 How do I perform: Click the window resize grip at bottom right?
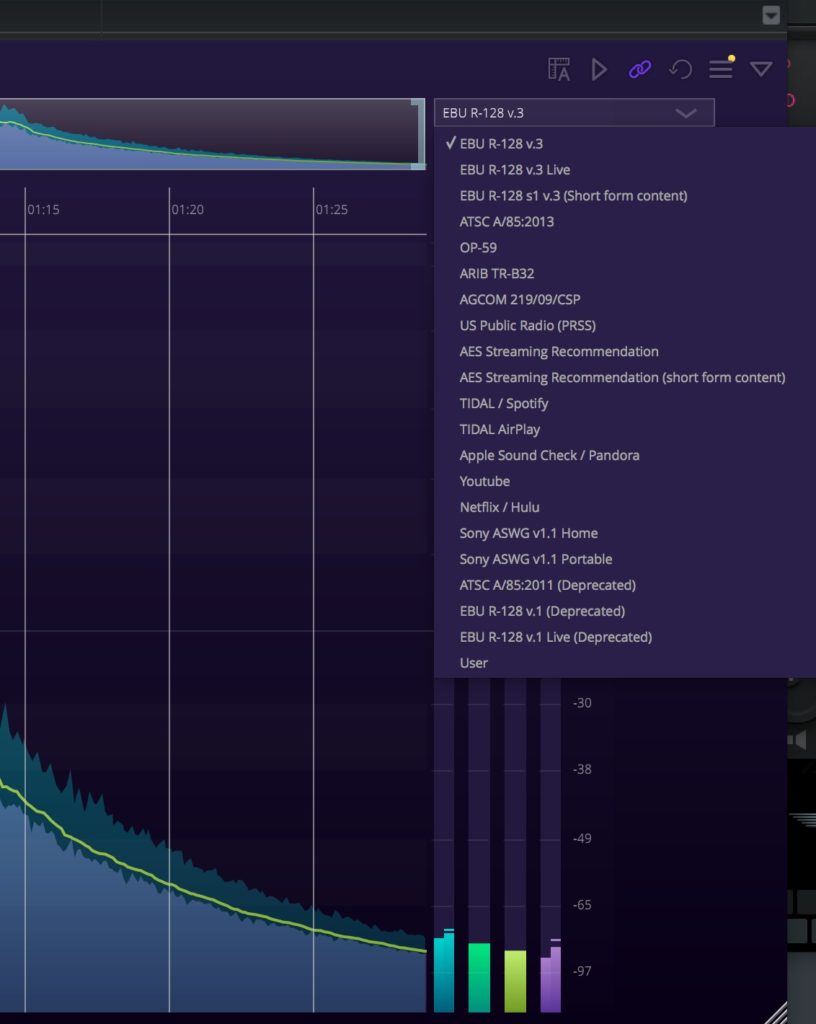[x=776, y=1012]
